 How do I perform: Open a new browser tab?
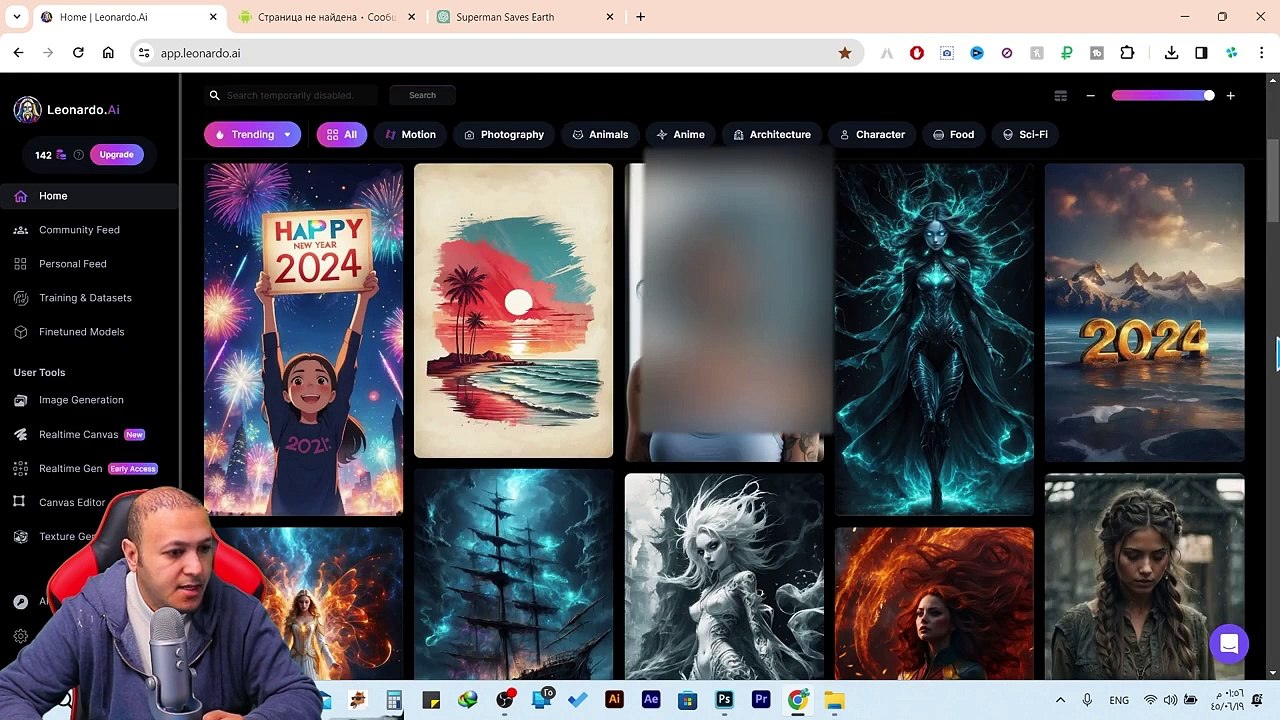pos(641,17)
